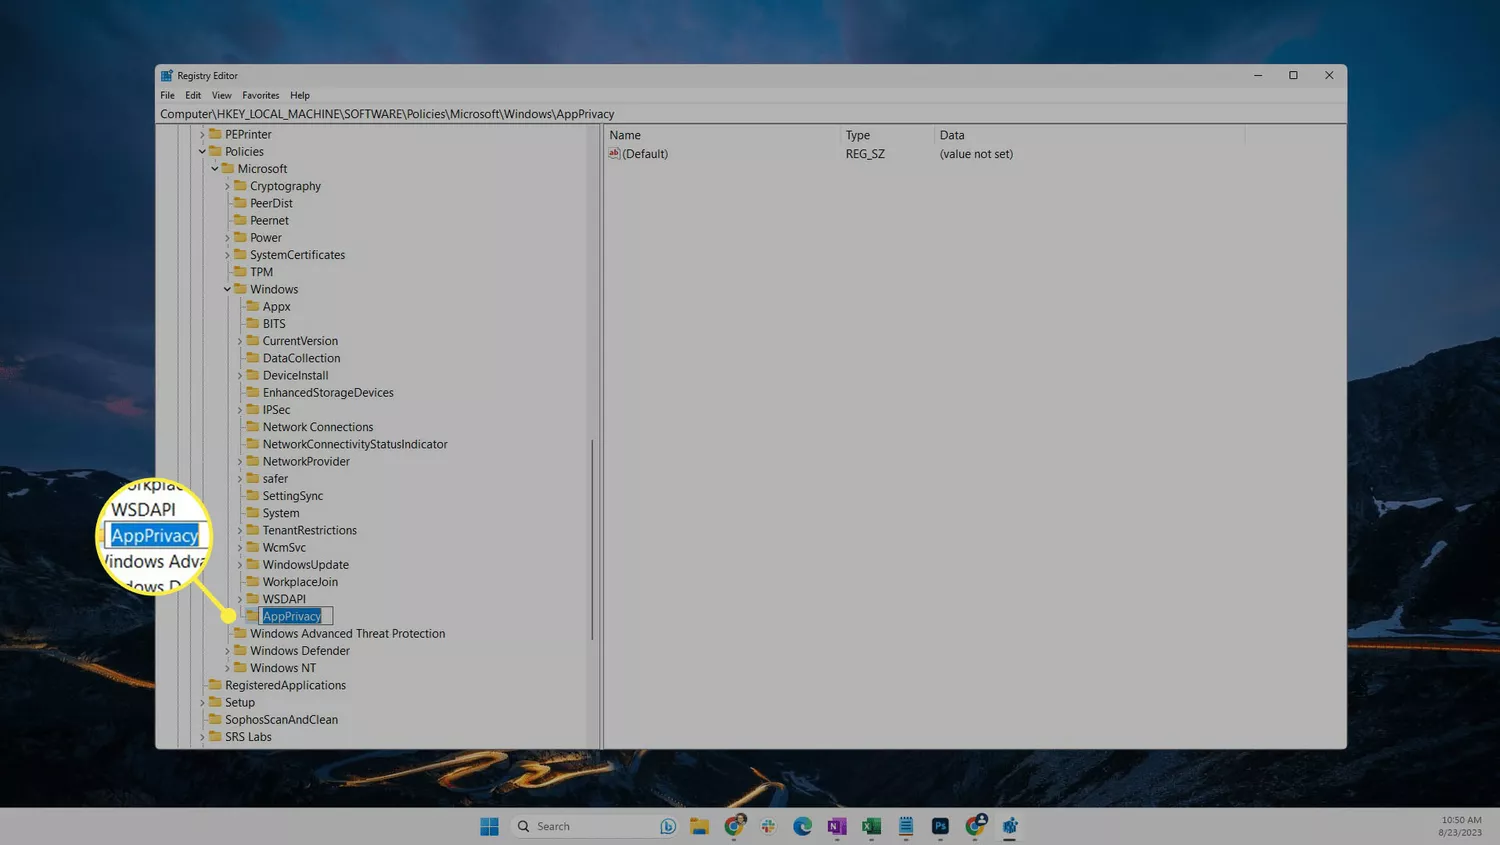The image size is (1500, 845).
Task: Open Excel from the taskbar
Action: pos(871,826)
